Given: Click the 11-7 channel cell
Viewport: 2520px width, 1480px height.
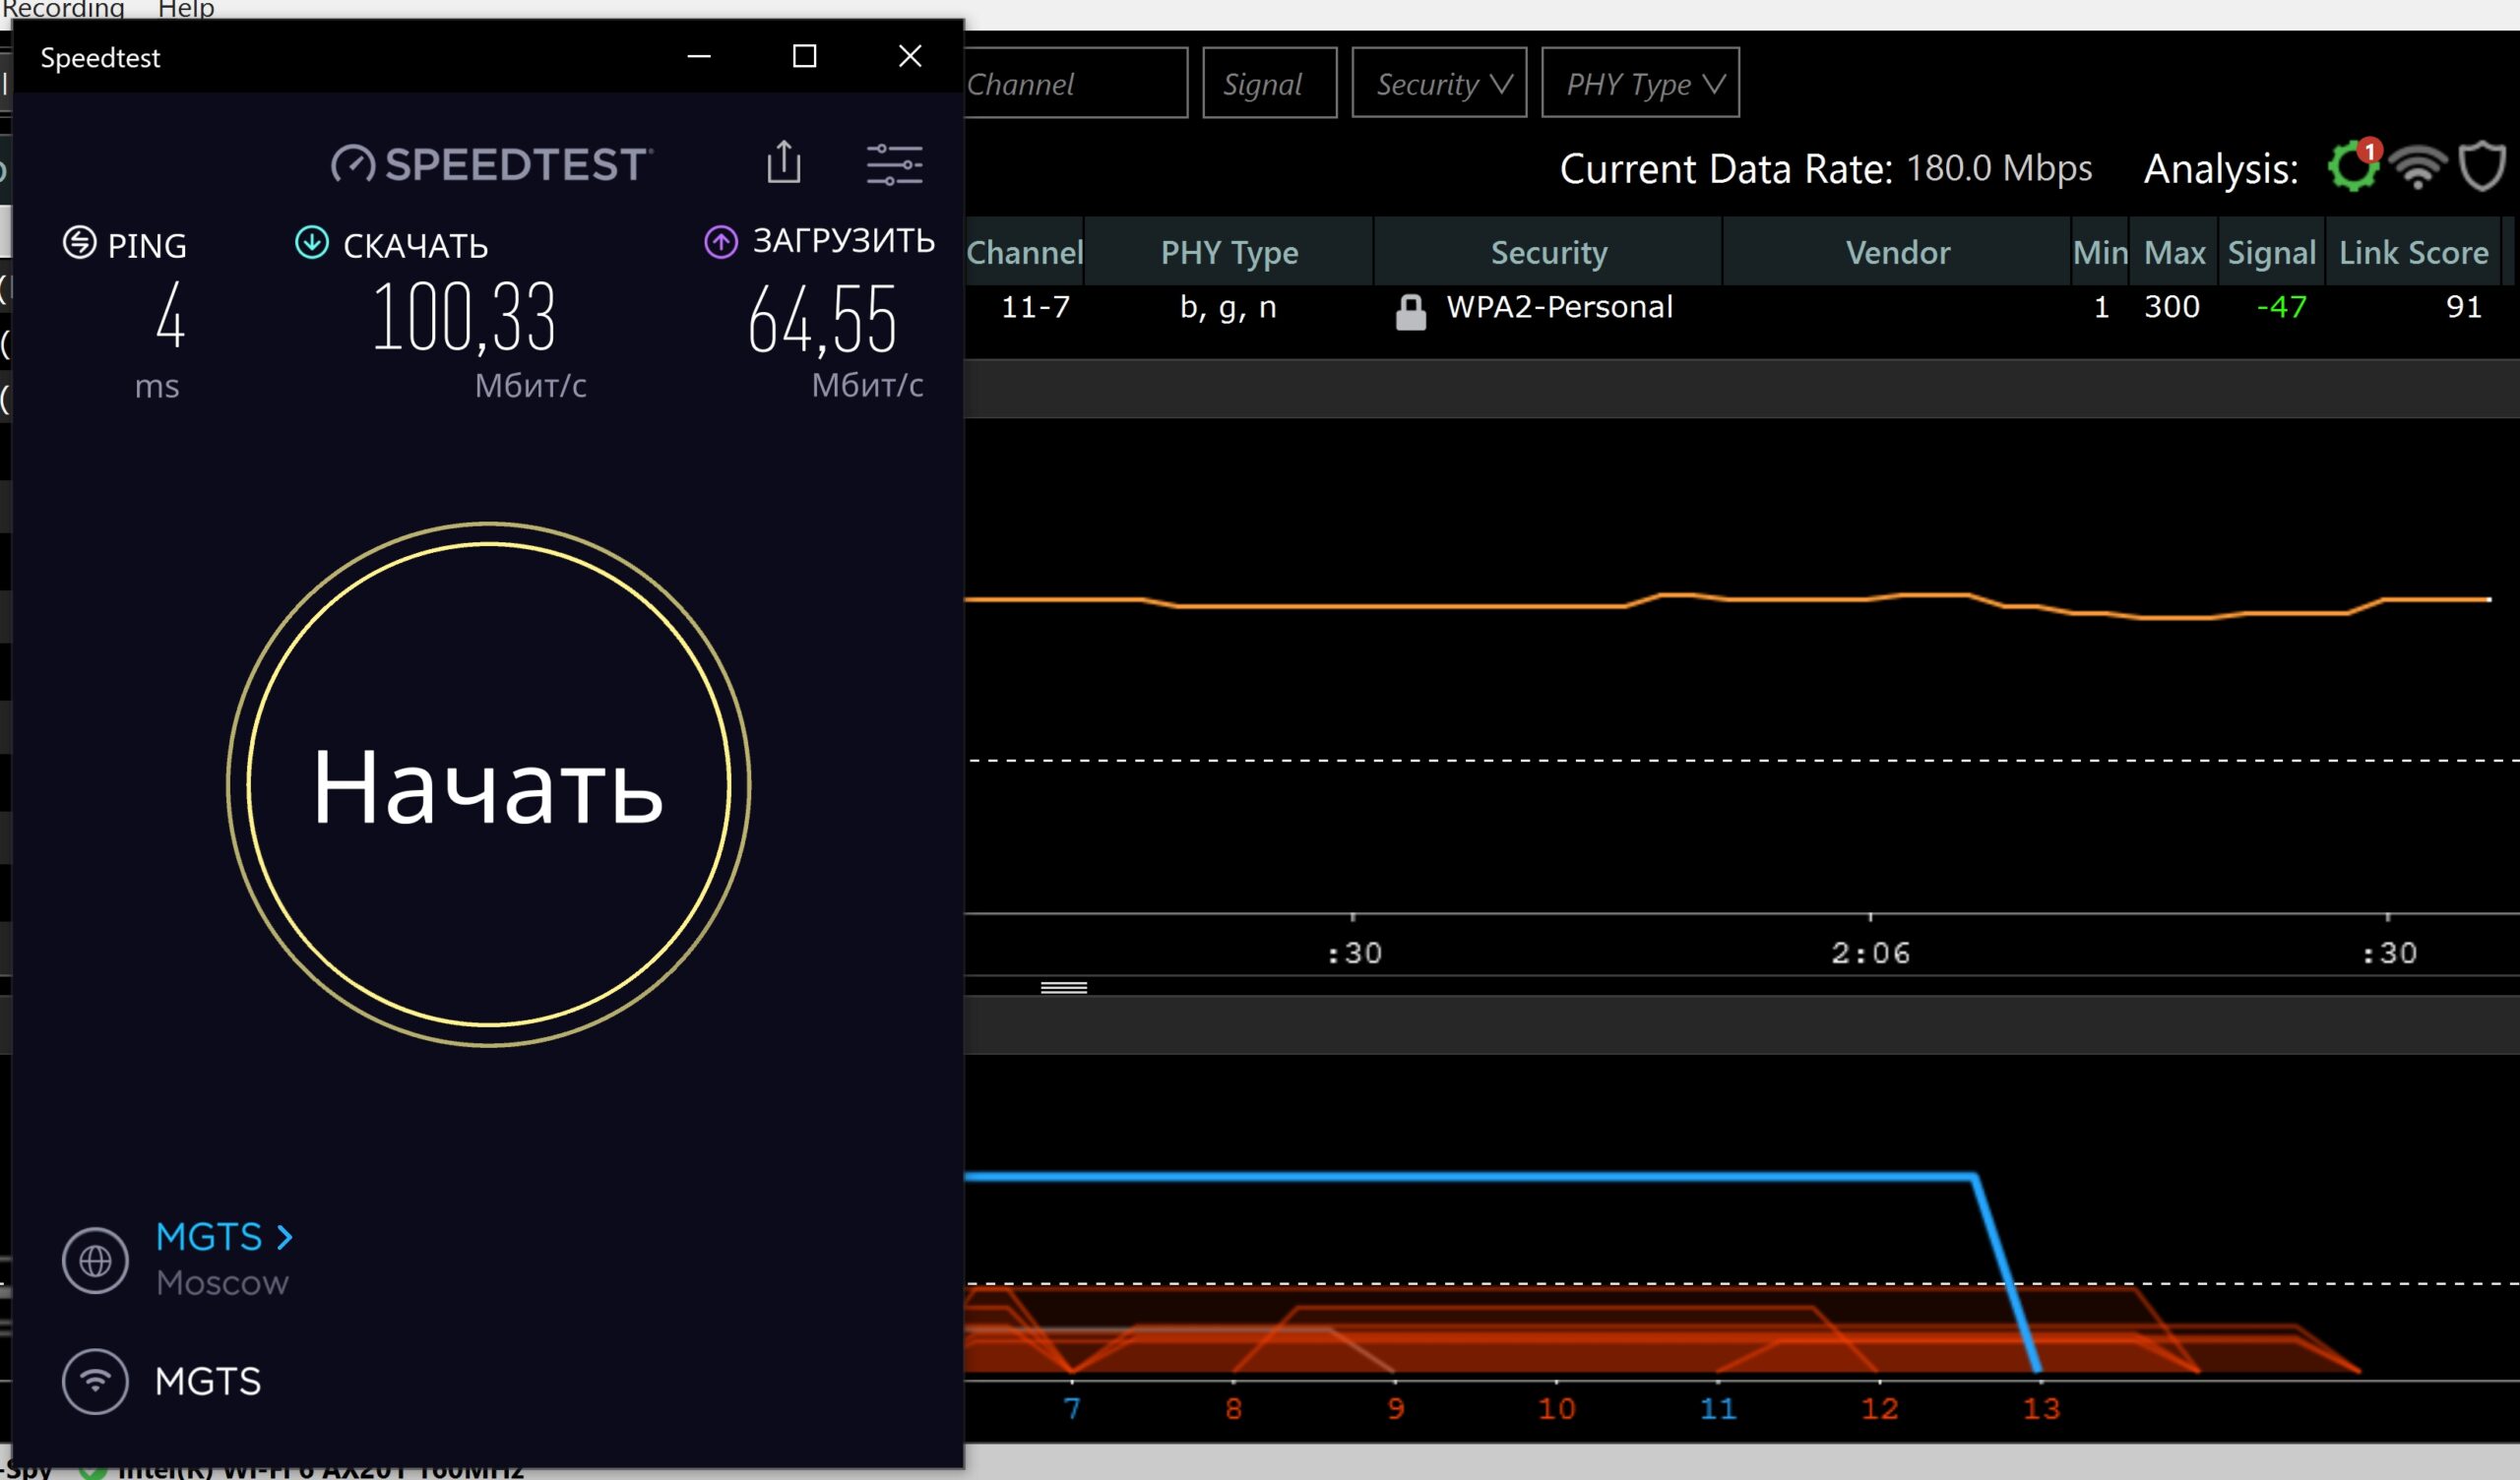Looking at the screenshot, I should [1035, 307].
